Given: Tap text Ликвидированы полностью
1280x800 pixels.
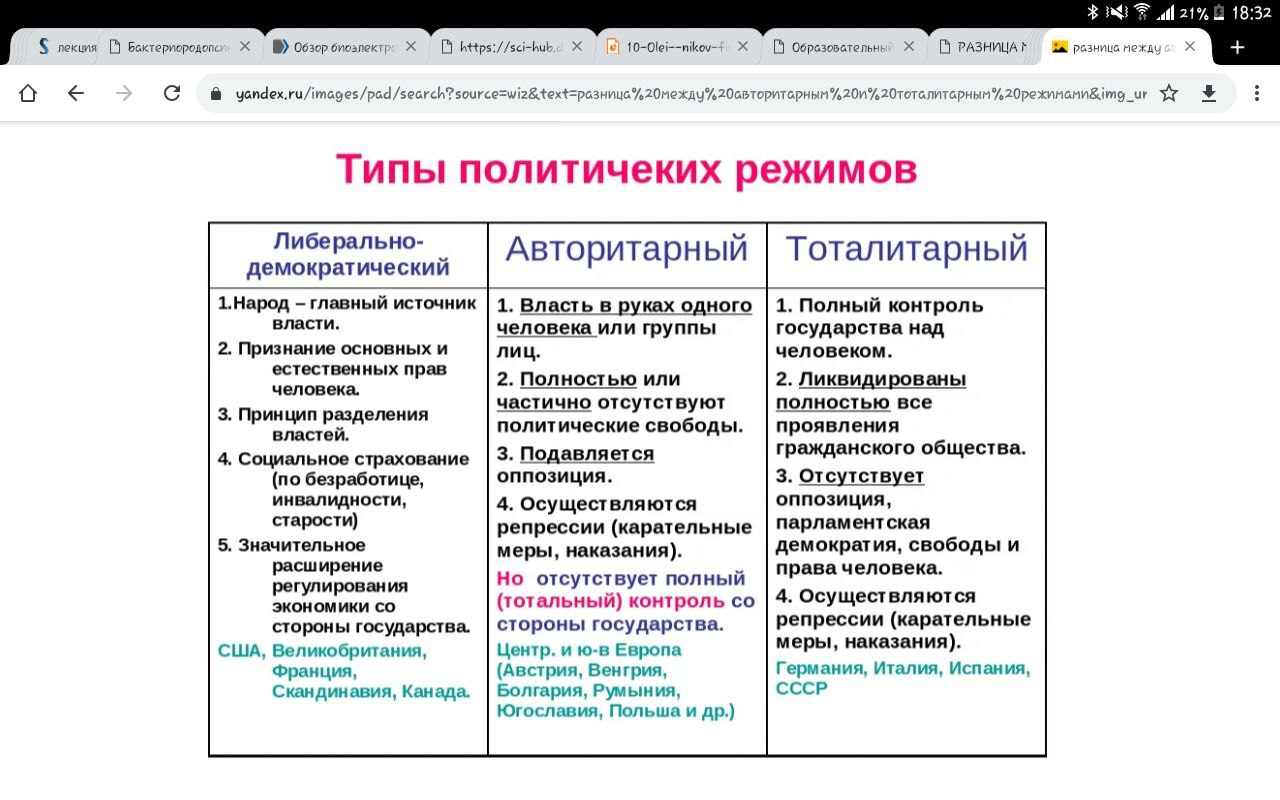Looking at the screenshot, I should [871, 391].
